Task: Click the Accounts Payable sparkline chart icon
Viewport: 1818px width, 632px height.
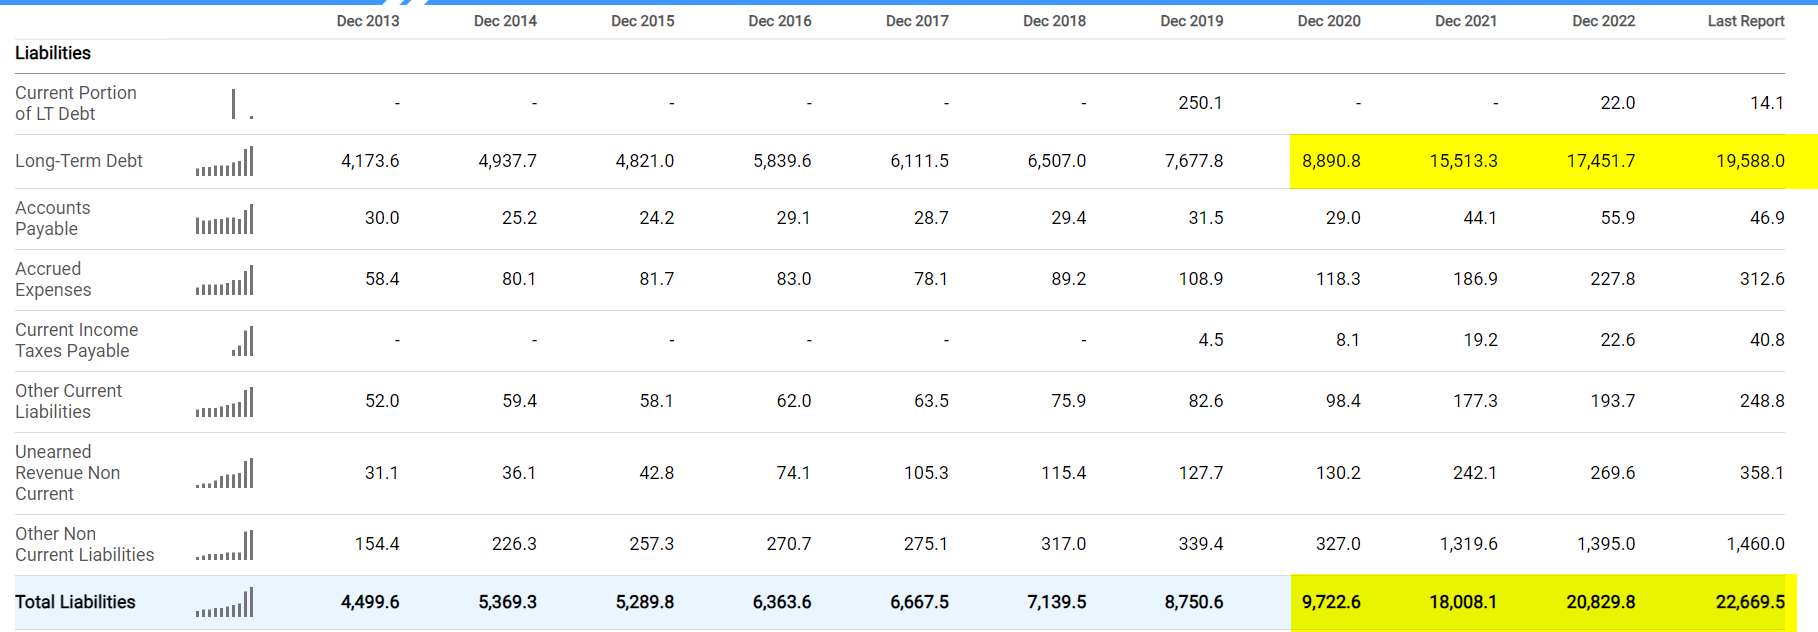Action: click(x=225, y=219)
